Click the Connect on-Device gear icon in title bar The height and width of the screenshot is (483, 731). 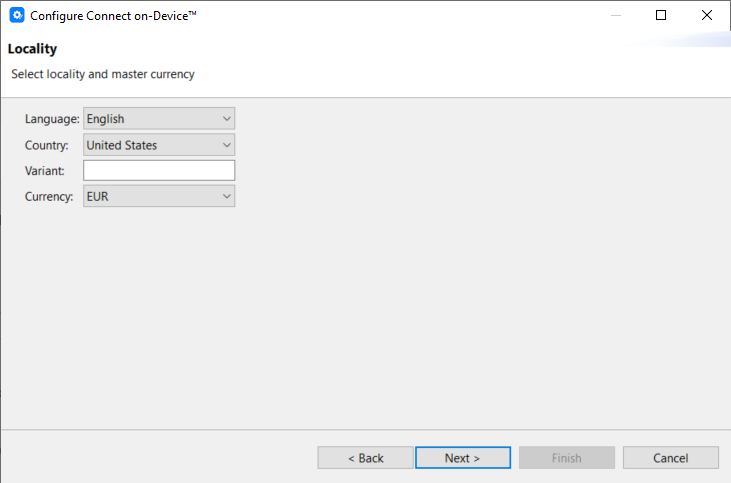pos(16,16)
